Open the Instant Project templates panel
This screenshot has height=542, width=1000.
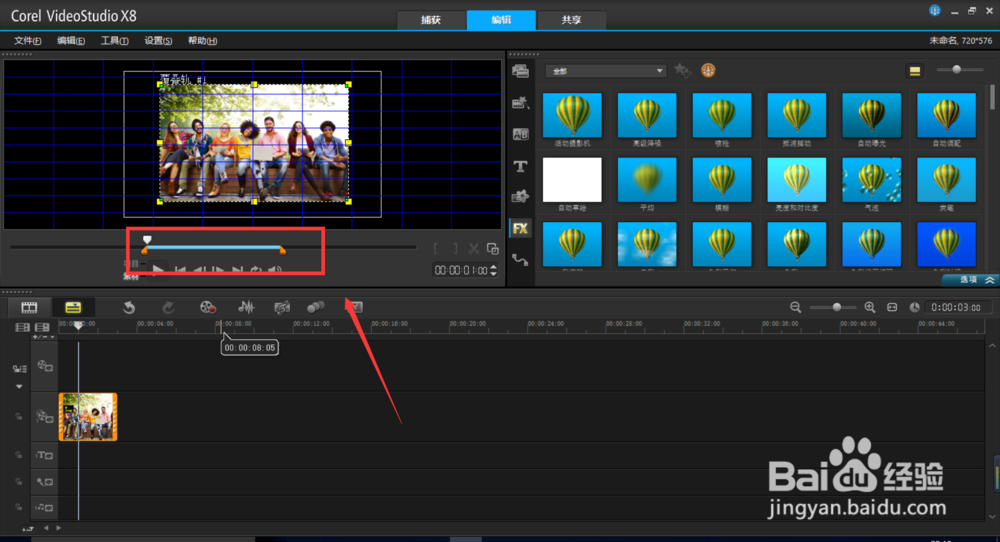tap(520, 102)
